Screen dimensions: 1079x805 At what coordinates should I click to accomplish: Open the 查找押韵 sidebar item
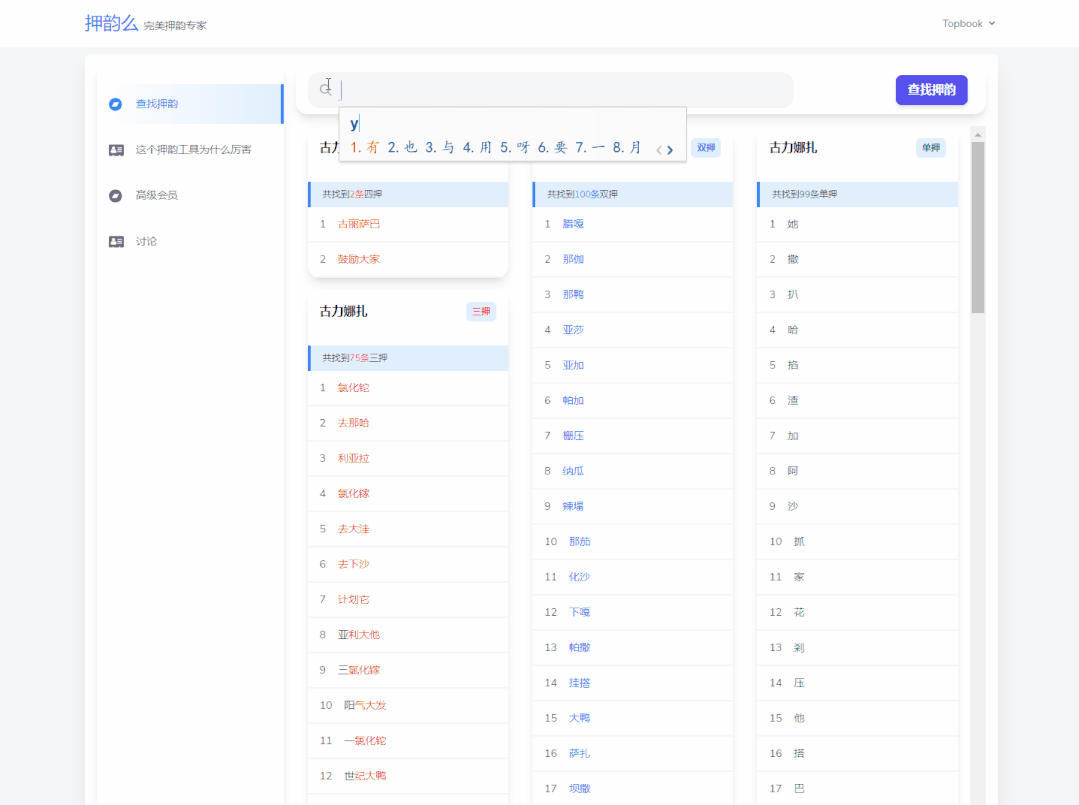(x=191, y=104)
